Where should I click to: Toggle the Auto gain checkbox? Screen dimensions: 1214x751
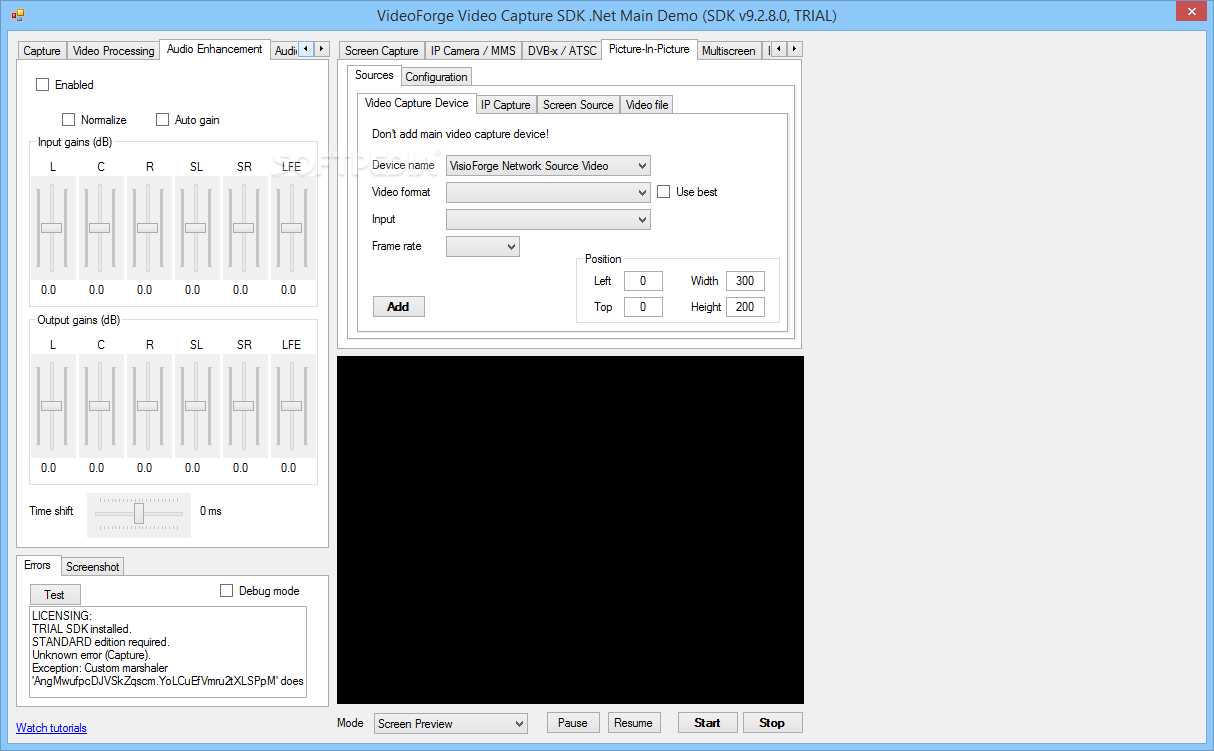tap(163, 120)
